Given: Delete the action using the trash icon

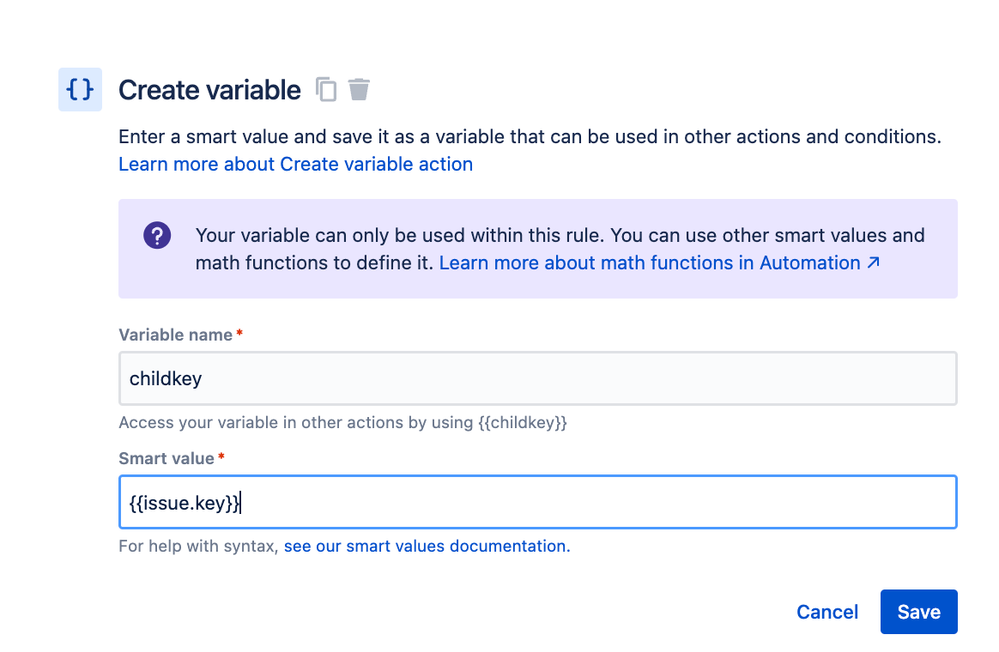Looking at the screenshot, I should point(359,90).
